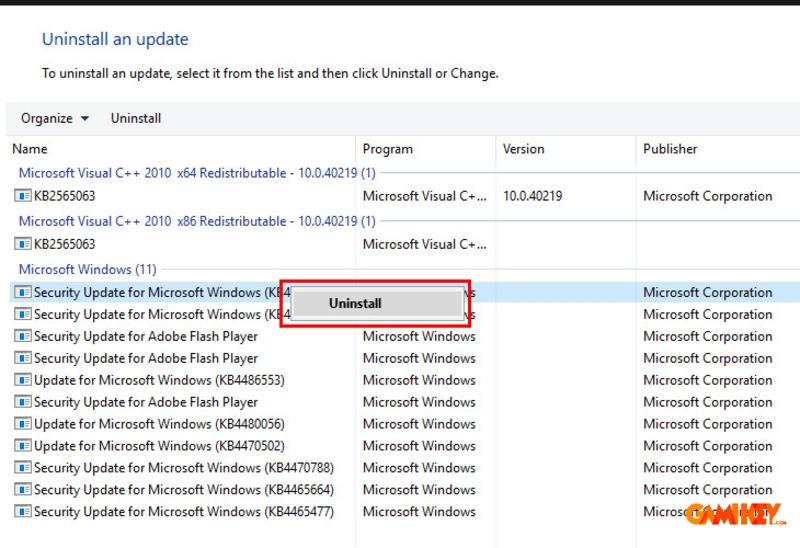Click the update icon beside KB4486553
The image size is (800, 548).
22,380
